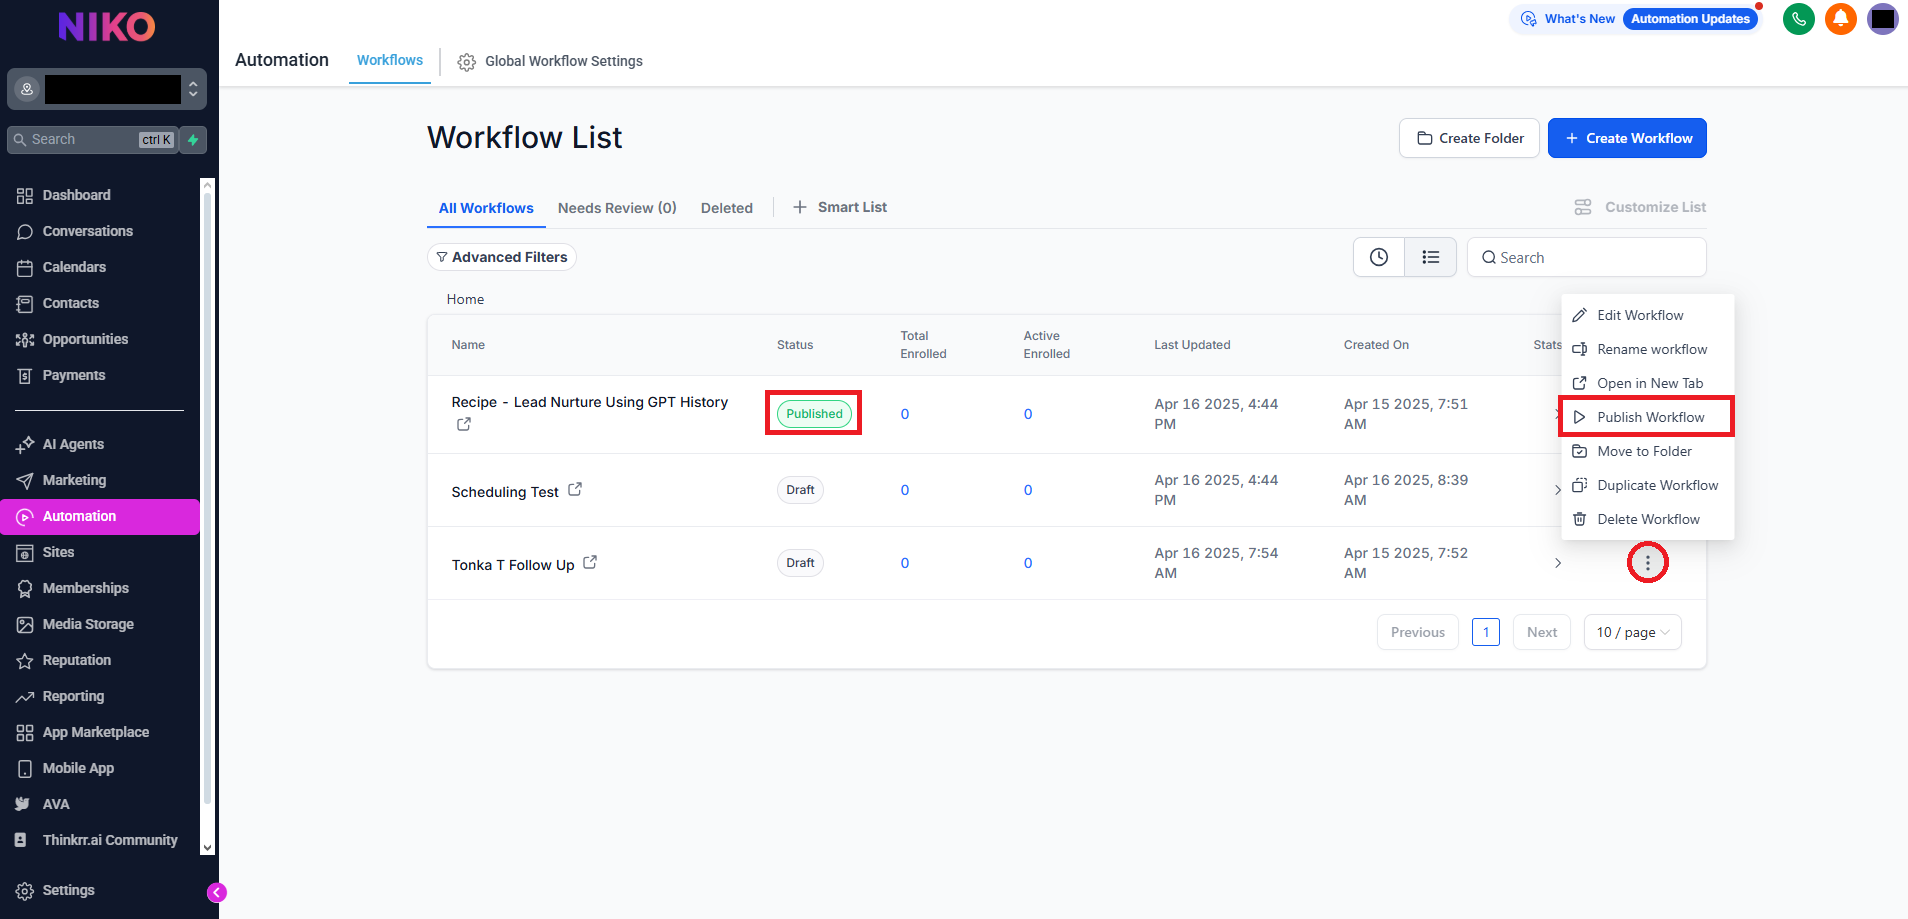Choose Rename workflow in the menu
Screen dimensions: 1908x919
1647,349
